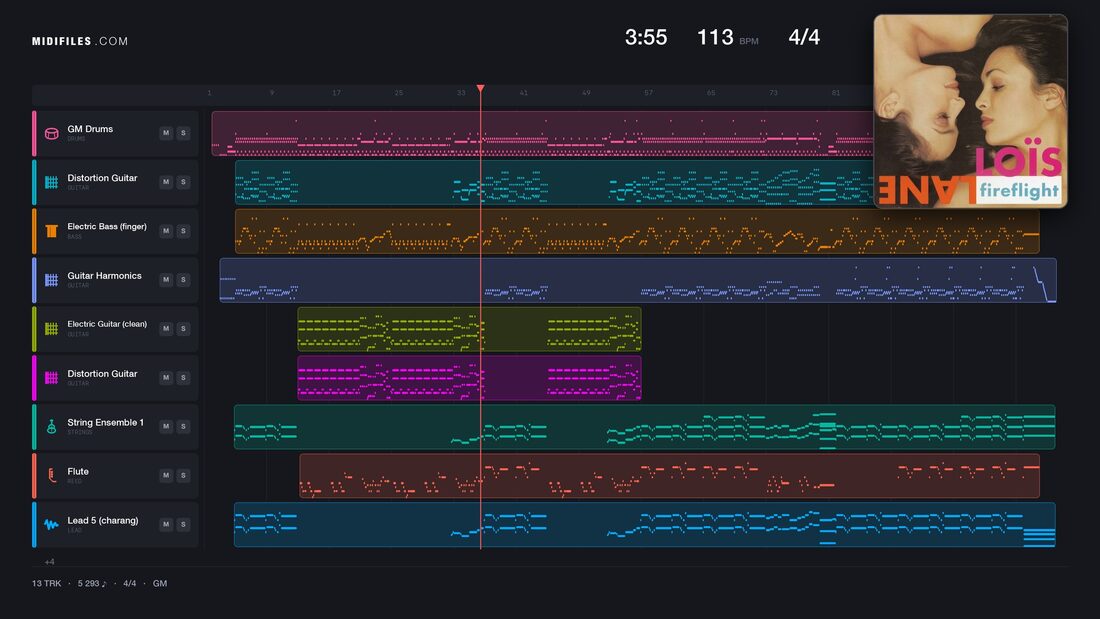Viewport: 1100px width, 619px height.
Task: Click bar 73 on the timeline ruler
Action: 773,93
